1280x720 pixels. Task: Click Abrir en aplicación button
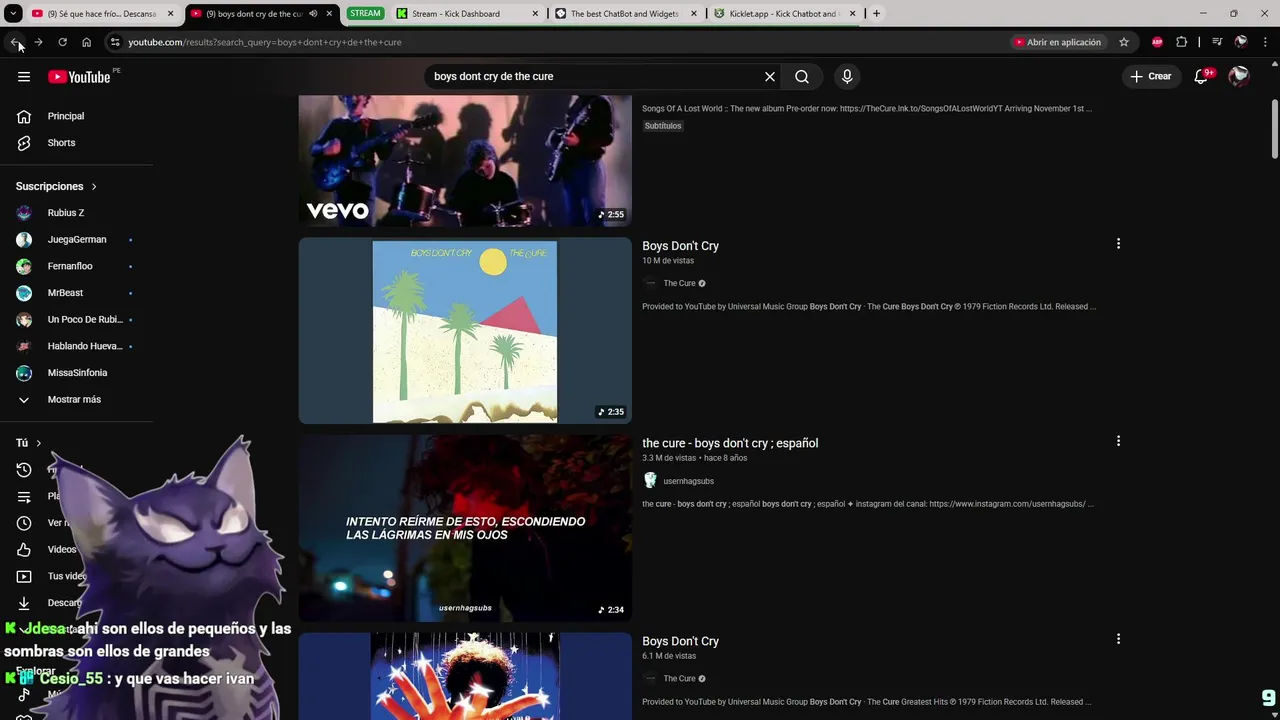pyautogui.click(x=1057, y=42)
